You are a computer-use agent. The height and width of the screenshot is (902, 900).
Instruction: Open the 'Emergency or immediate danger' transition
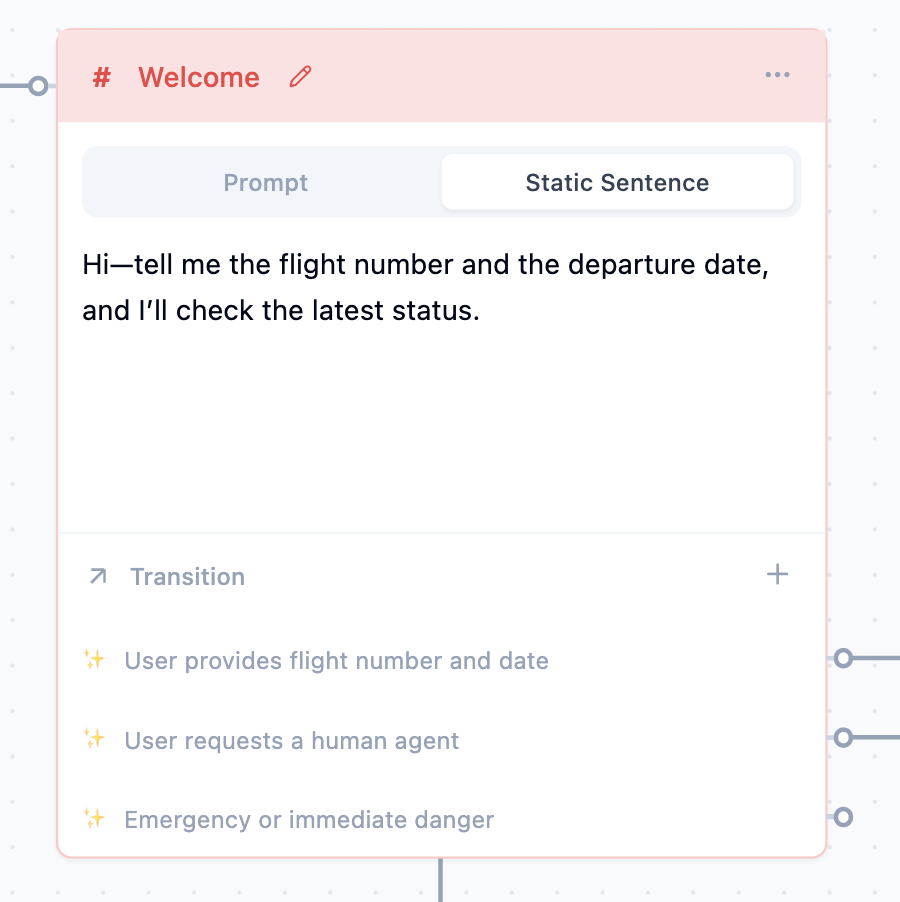[x=309, y=819]
